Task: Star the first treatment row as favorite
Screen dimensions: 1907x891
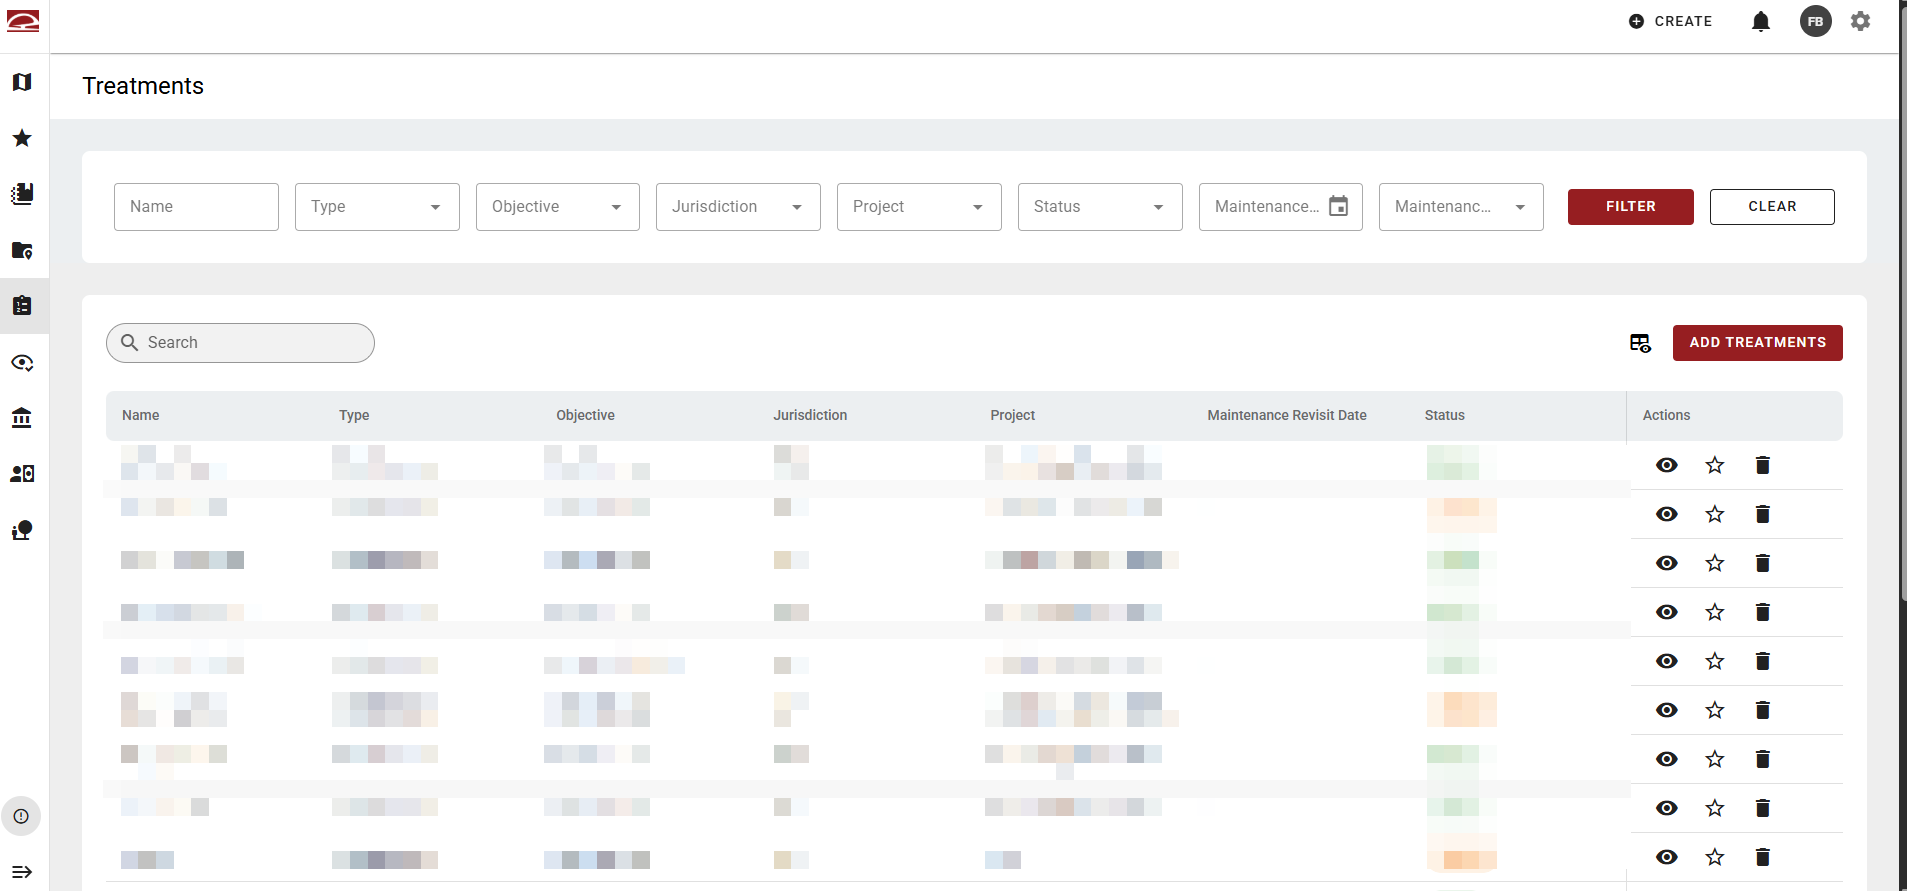Action: 1715,465
